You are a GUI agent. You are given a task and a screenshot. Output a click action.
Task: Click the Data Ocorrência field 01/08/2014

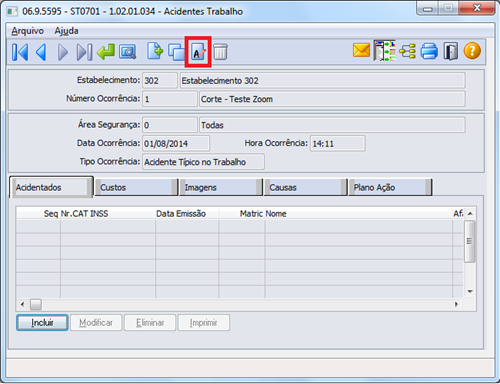click(176, 143)
